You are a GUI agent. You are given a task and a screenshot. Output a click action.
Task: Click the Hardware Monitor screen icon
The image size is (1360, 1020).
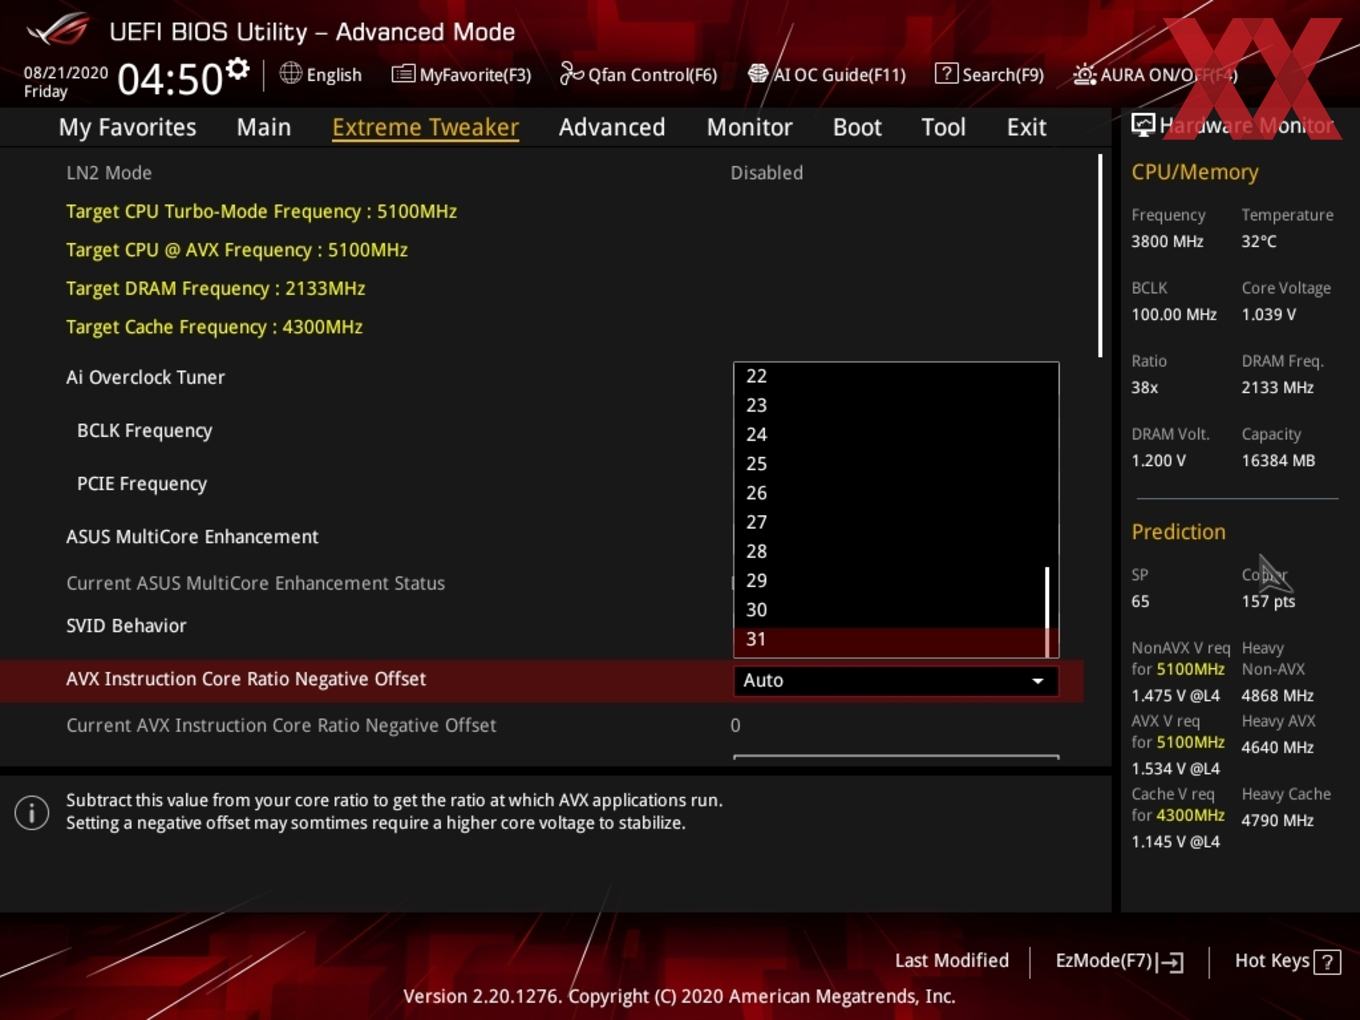point(1143,125)
